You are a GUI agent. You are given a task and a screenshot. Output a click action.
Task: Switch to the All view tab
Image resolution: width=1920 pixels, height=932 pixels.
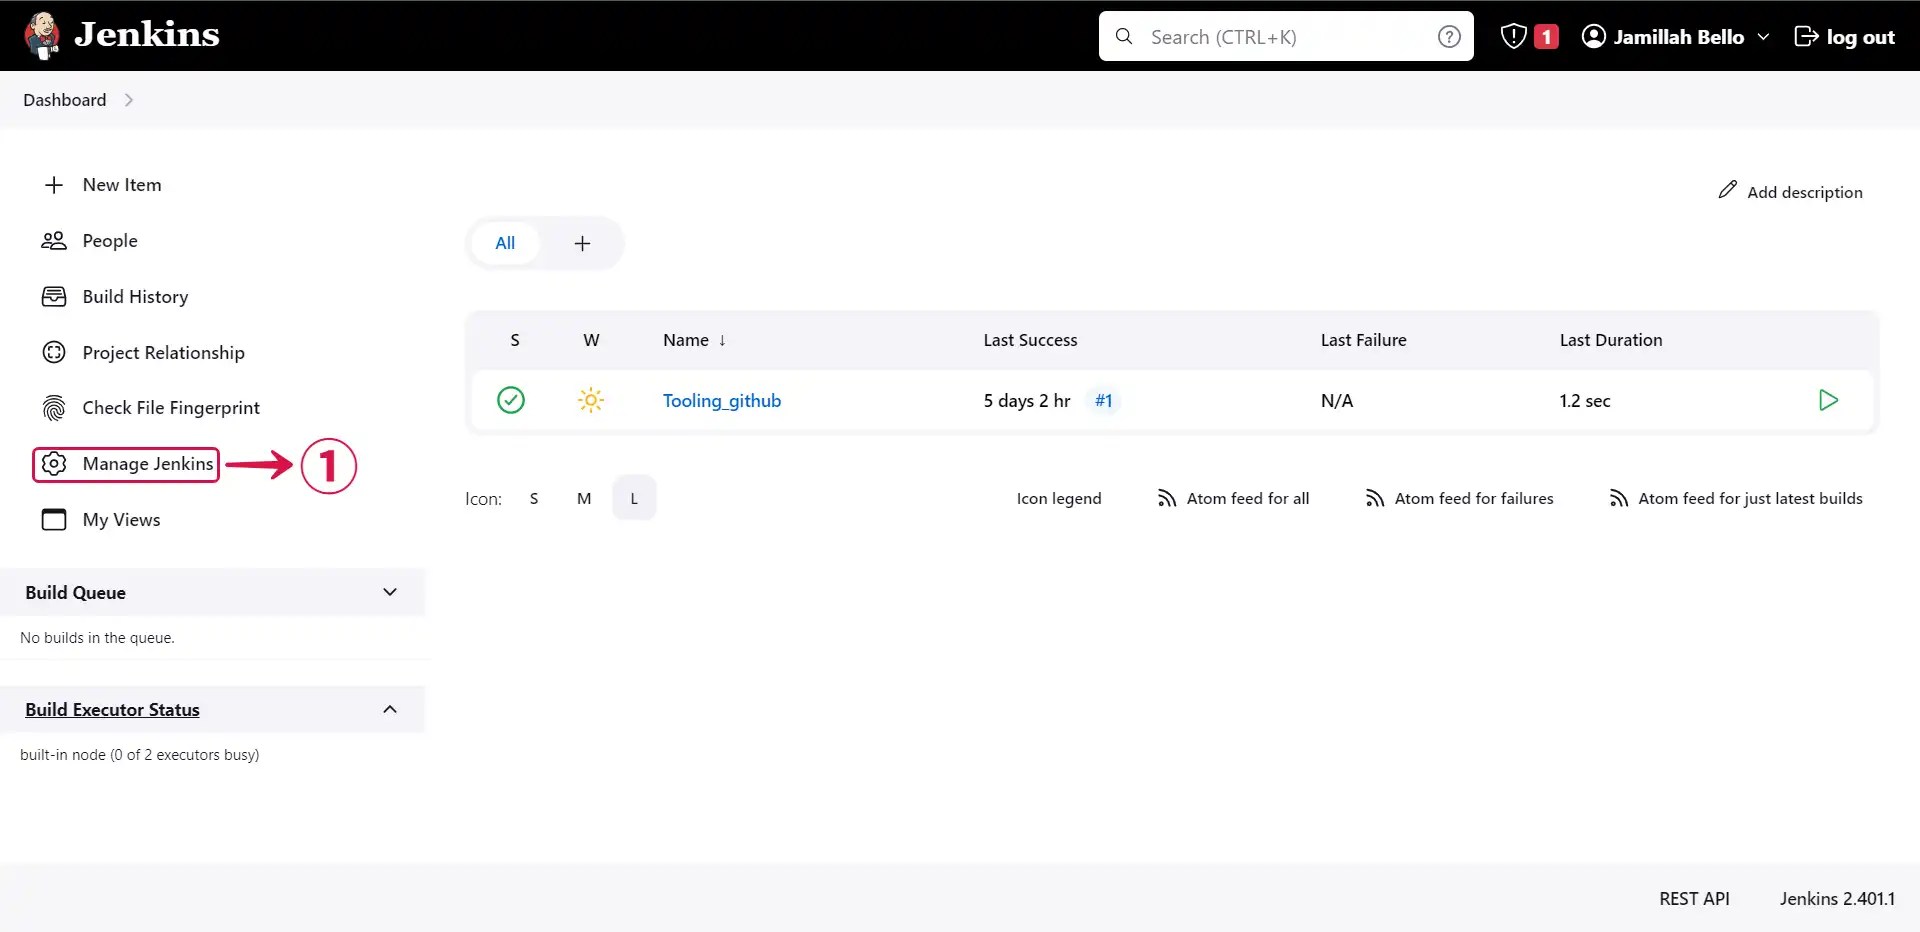pyautogui.click(x=505, y=243)
